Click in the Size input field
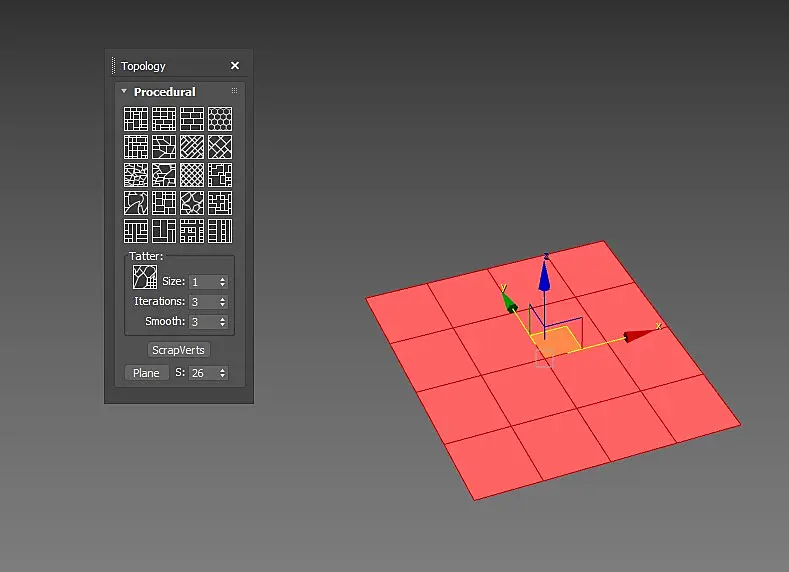This screenshot has height=572, width=789. [x=203, y=282]
